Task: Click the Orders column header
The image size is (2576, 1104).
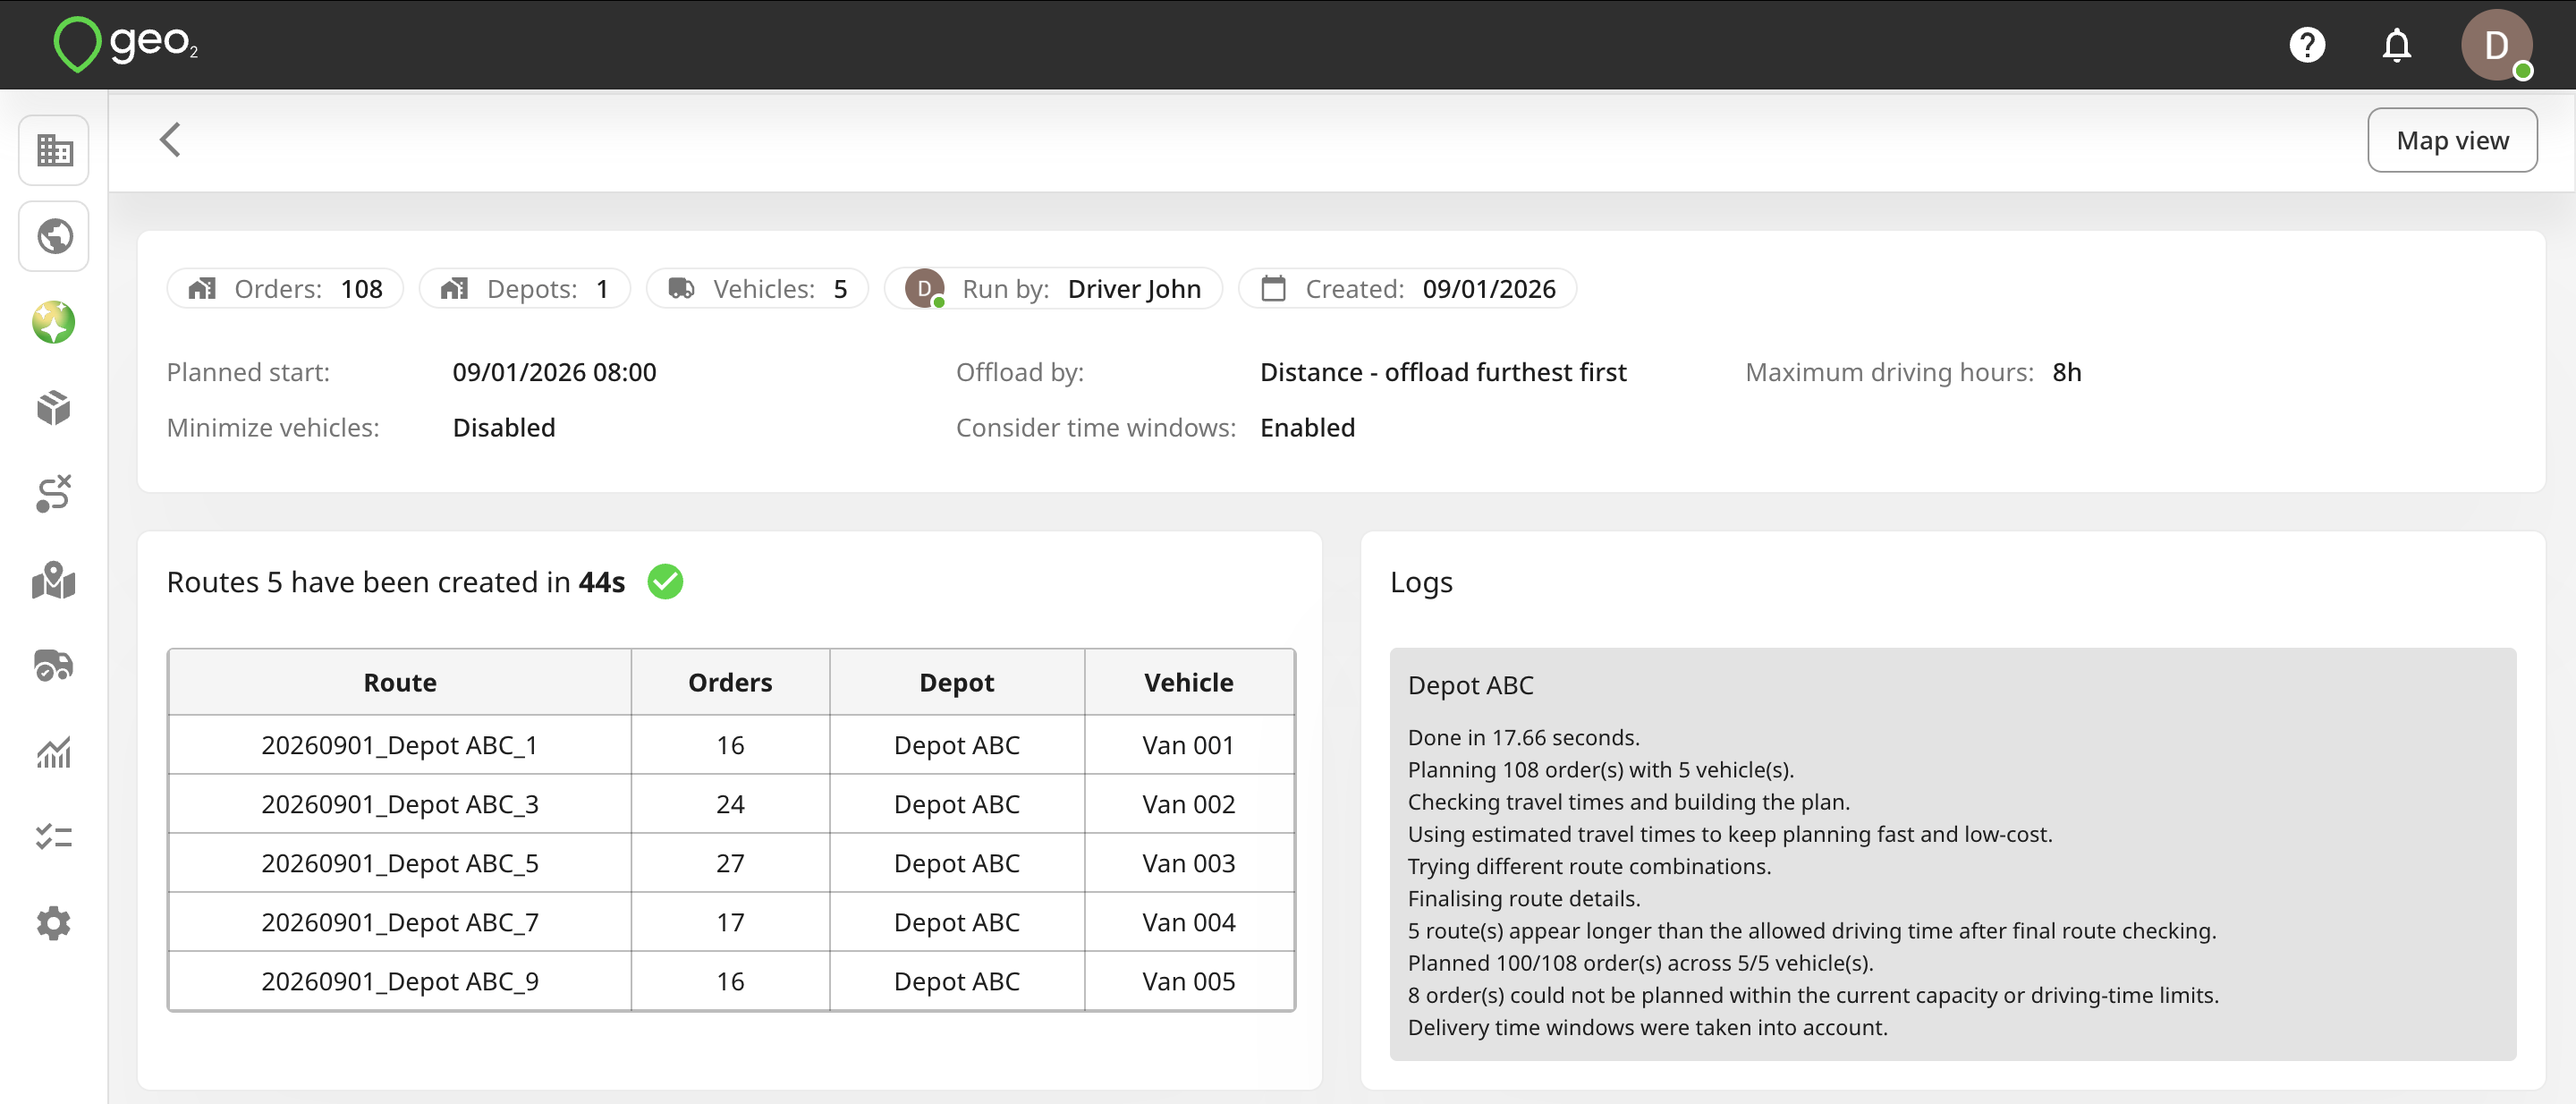Action: [x=730, y=683]
